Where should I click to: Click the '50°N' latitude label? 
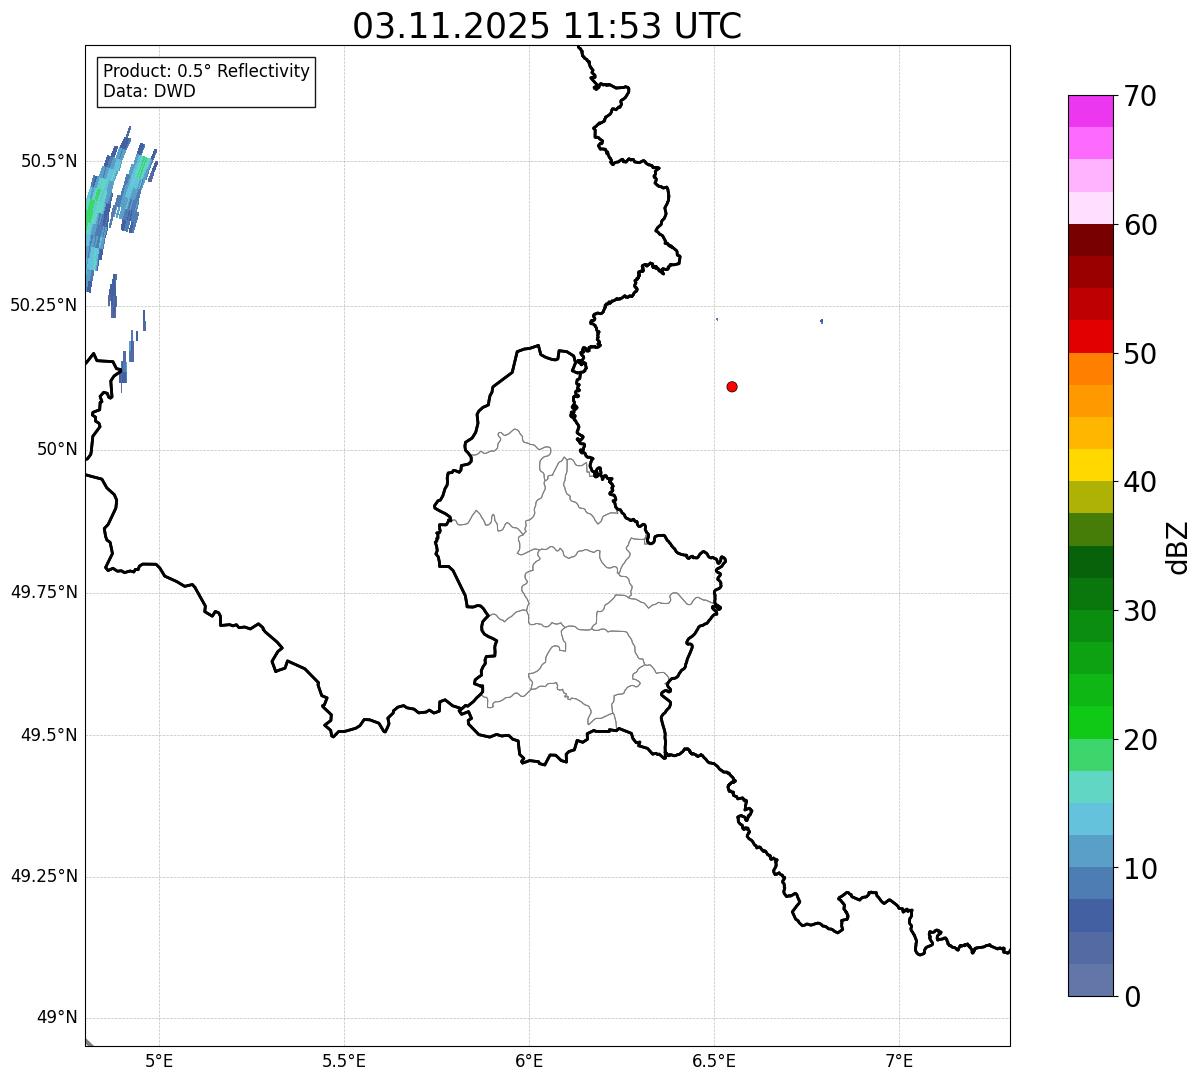57,449
